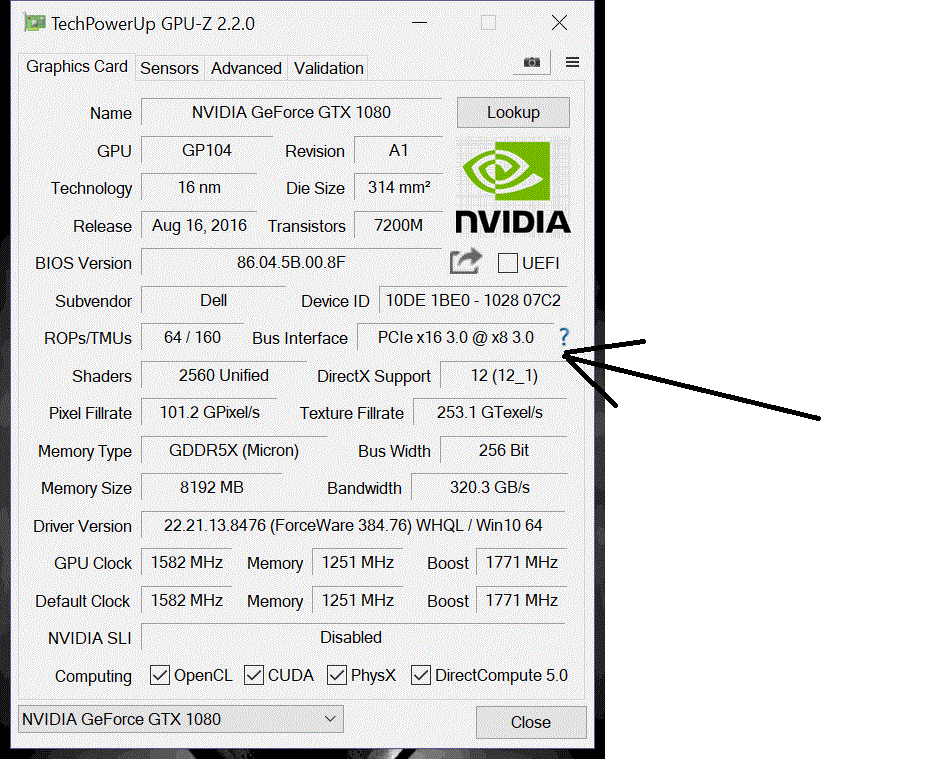Switch to the Validation tab
Viewport: 936px width, 759px height.
click(x=328, y=68)
